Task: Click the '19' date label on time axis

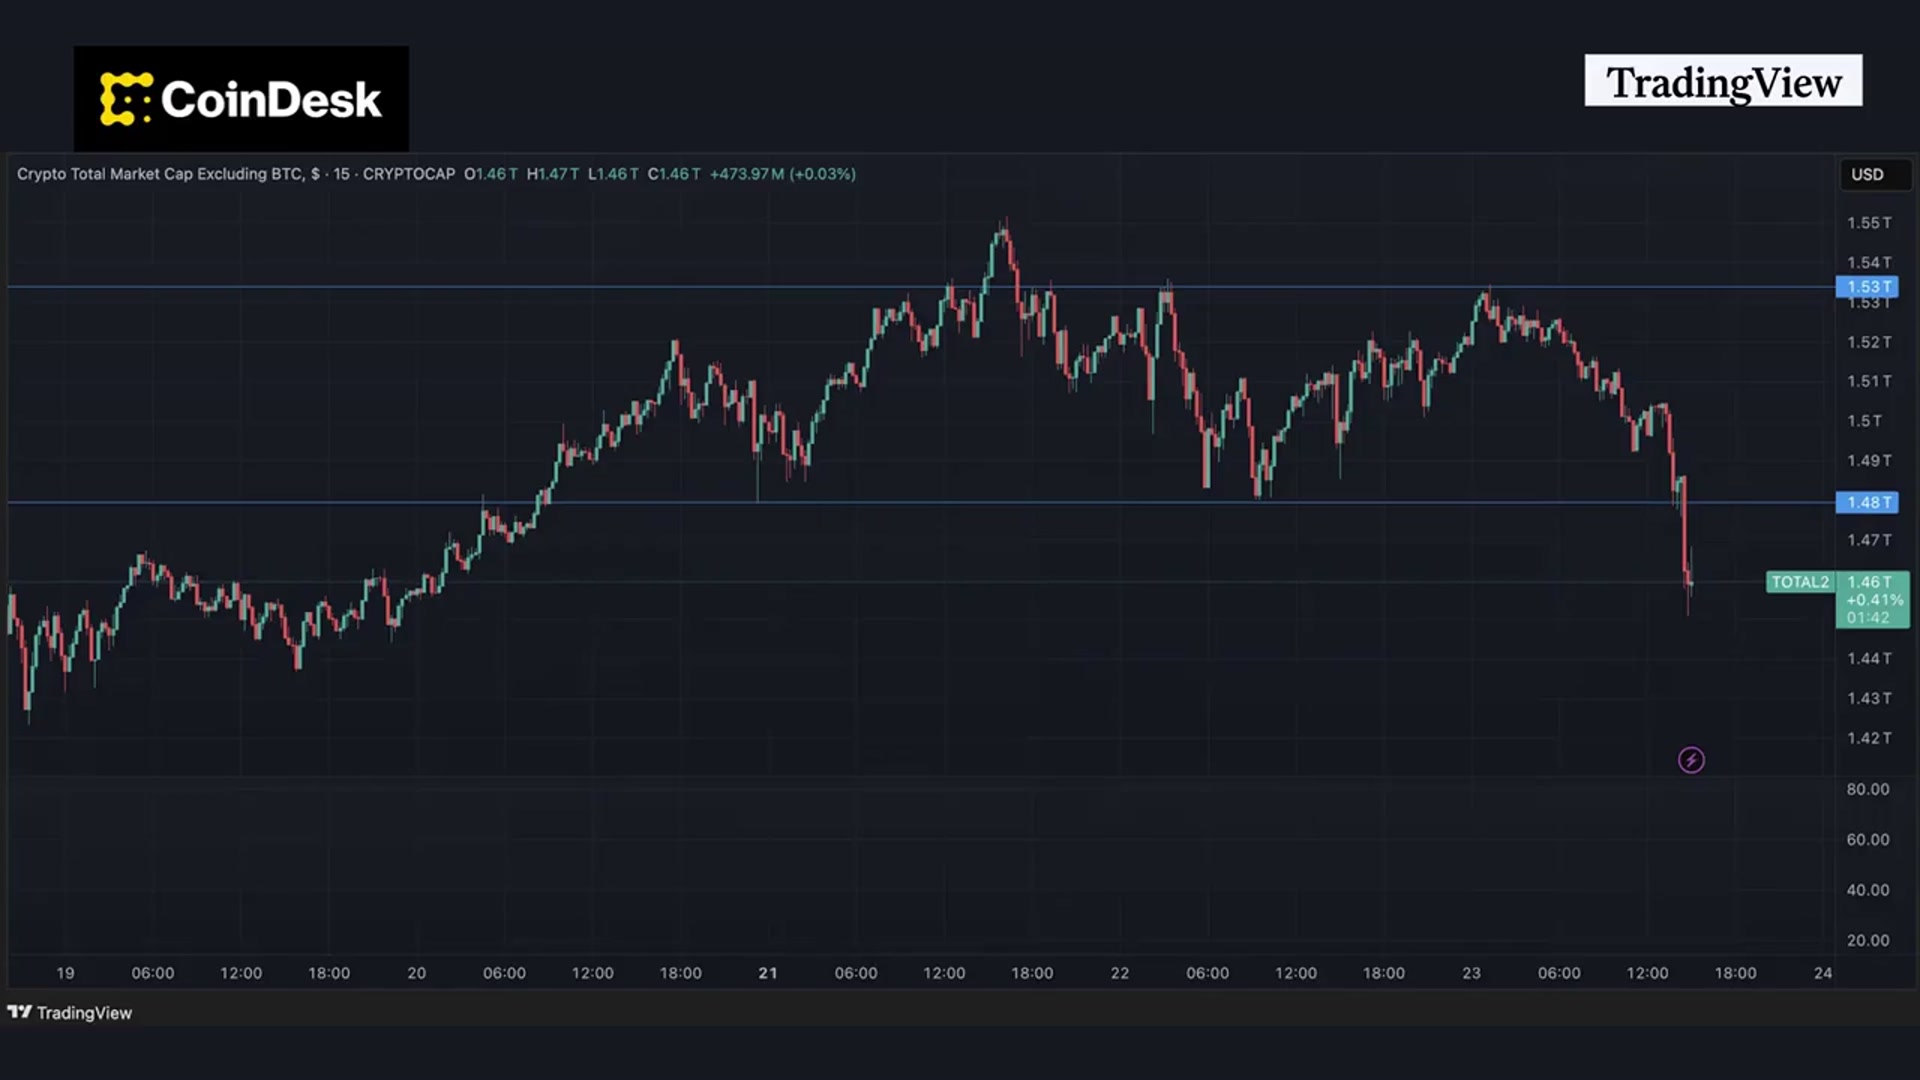Action: click(65, 973)
